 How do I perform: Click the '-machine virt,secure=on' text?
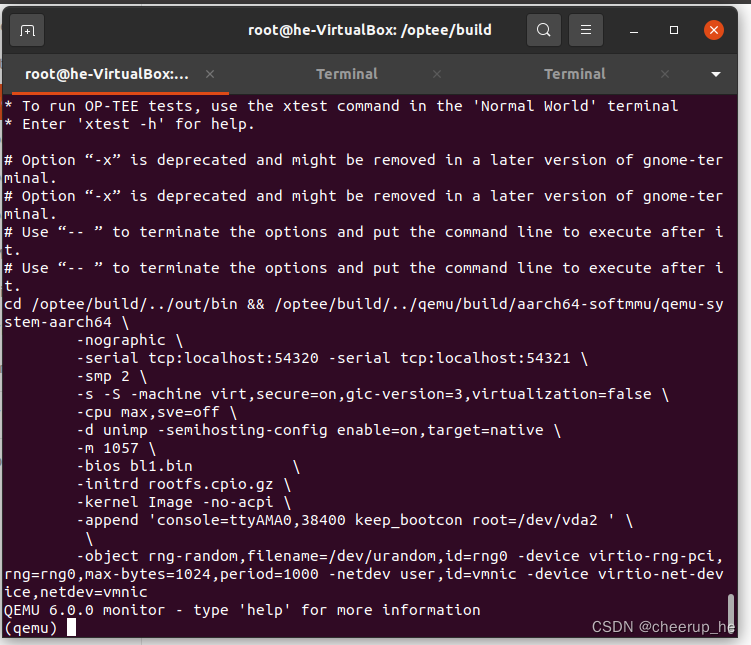point(236,394)
